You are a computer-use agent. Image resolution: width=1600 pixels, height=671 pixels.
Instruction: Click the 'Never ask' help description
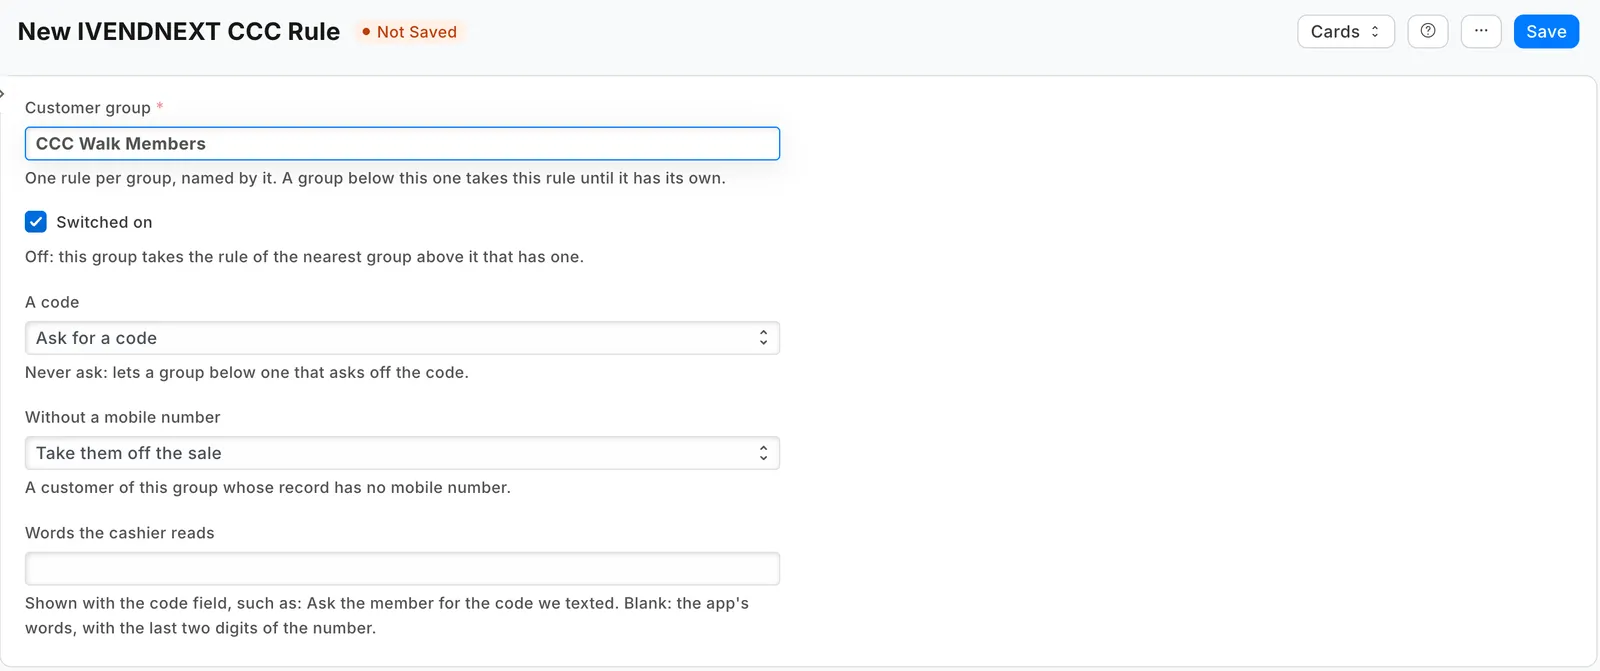[x=247, y=372]
